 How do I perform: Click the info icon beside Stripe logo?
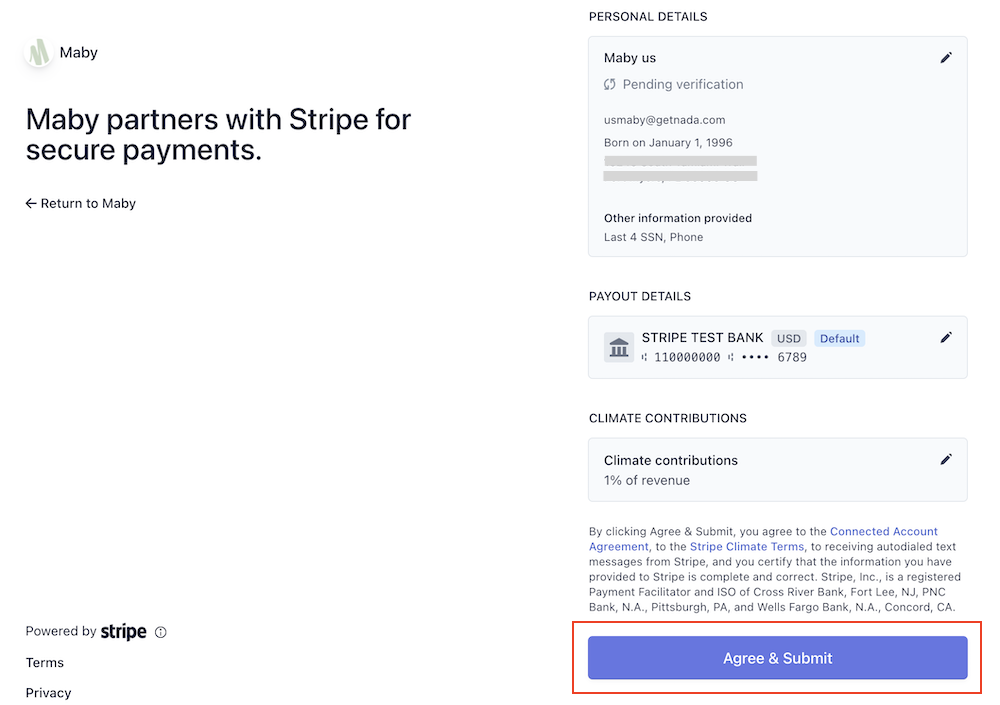[x=161, y=632]
